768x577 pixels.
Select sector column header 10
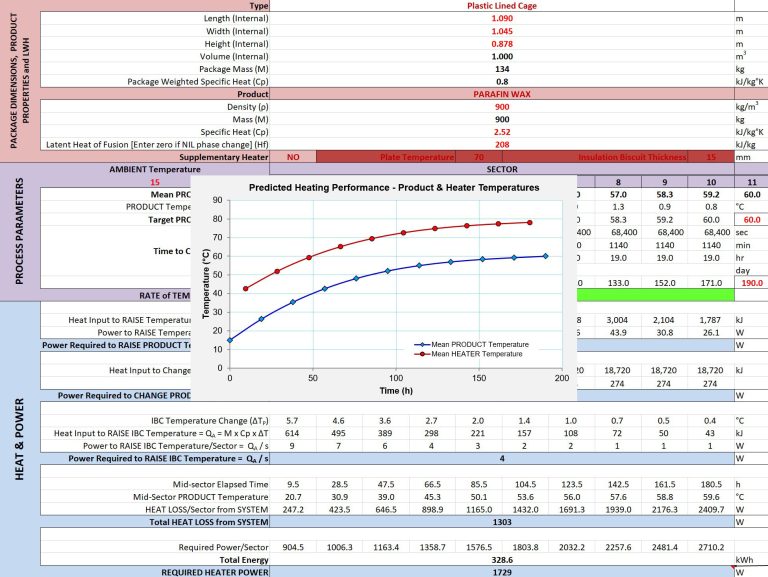tap(711, 182)
